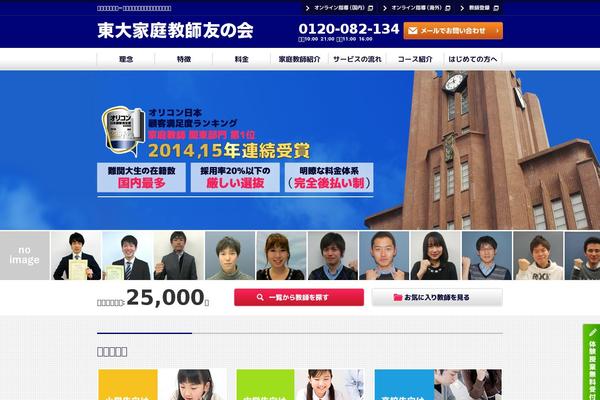The image size is (600, 400).
Task: Select the smiling brown-haired woman thumbnail
Action: (x=281, y=255)
